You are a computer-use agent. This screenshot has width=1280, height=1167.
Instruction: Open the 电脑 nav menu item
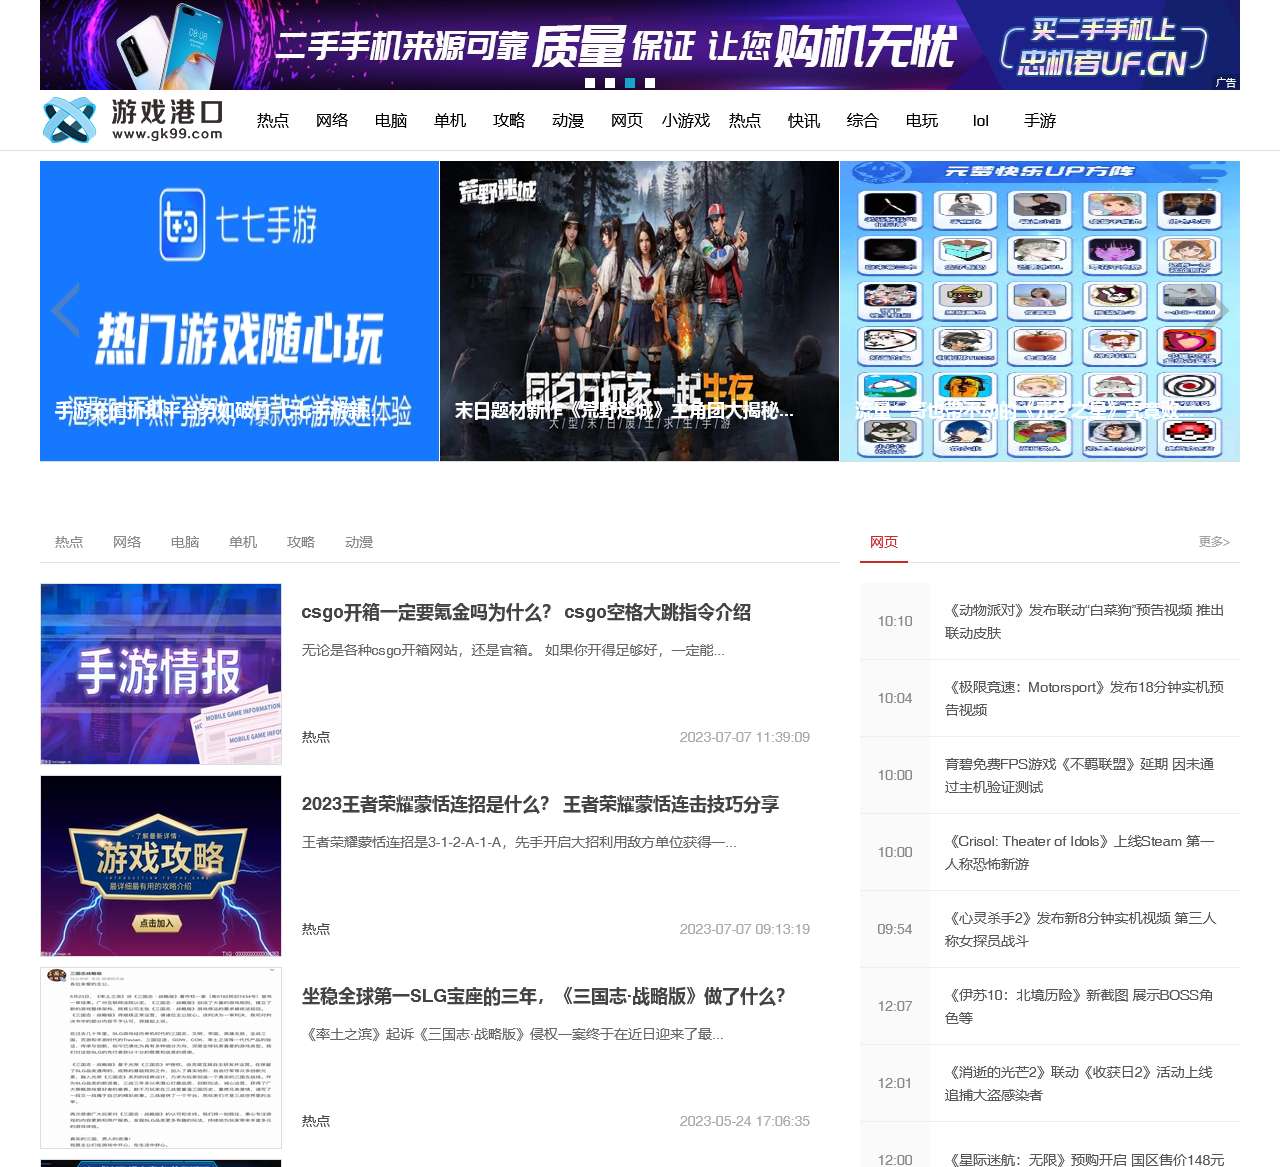390,120
